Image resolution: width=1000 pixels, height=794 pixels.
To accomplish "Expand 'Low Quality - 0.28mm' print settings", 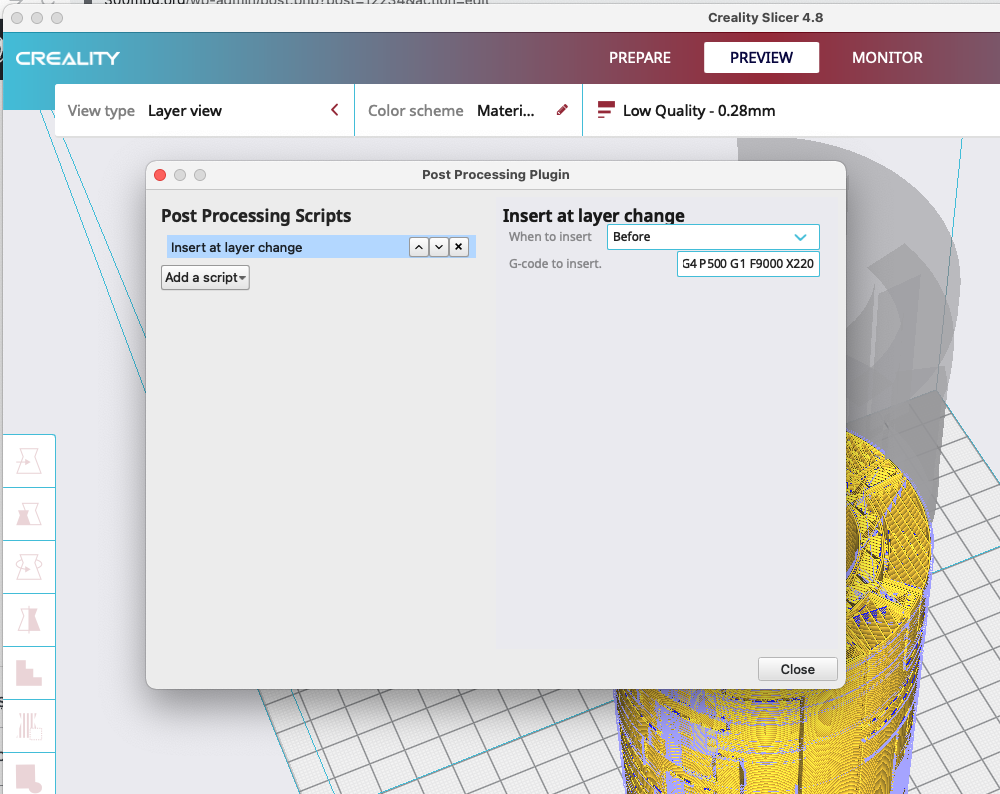I will click(x=791, y=110).
